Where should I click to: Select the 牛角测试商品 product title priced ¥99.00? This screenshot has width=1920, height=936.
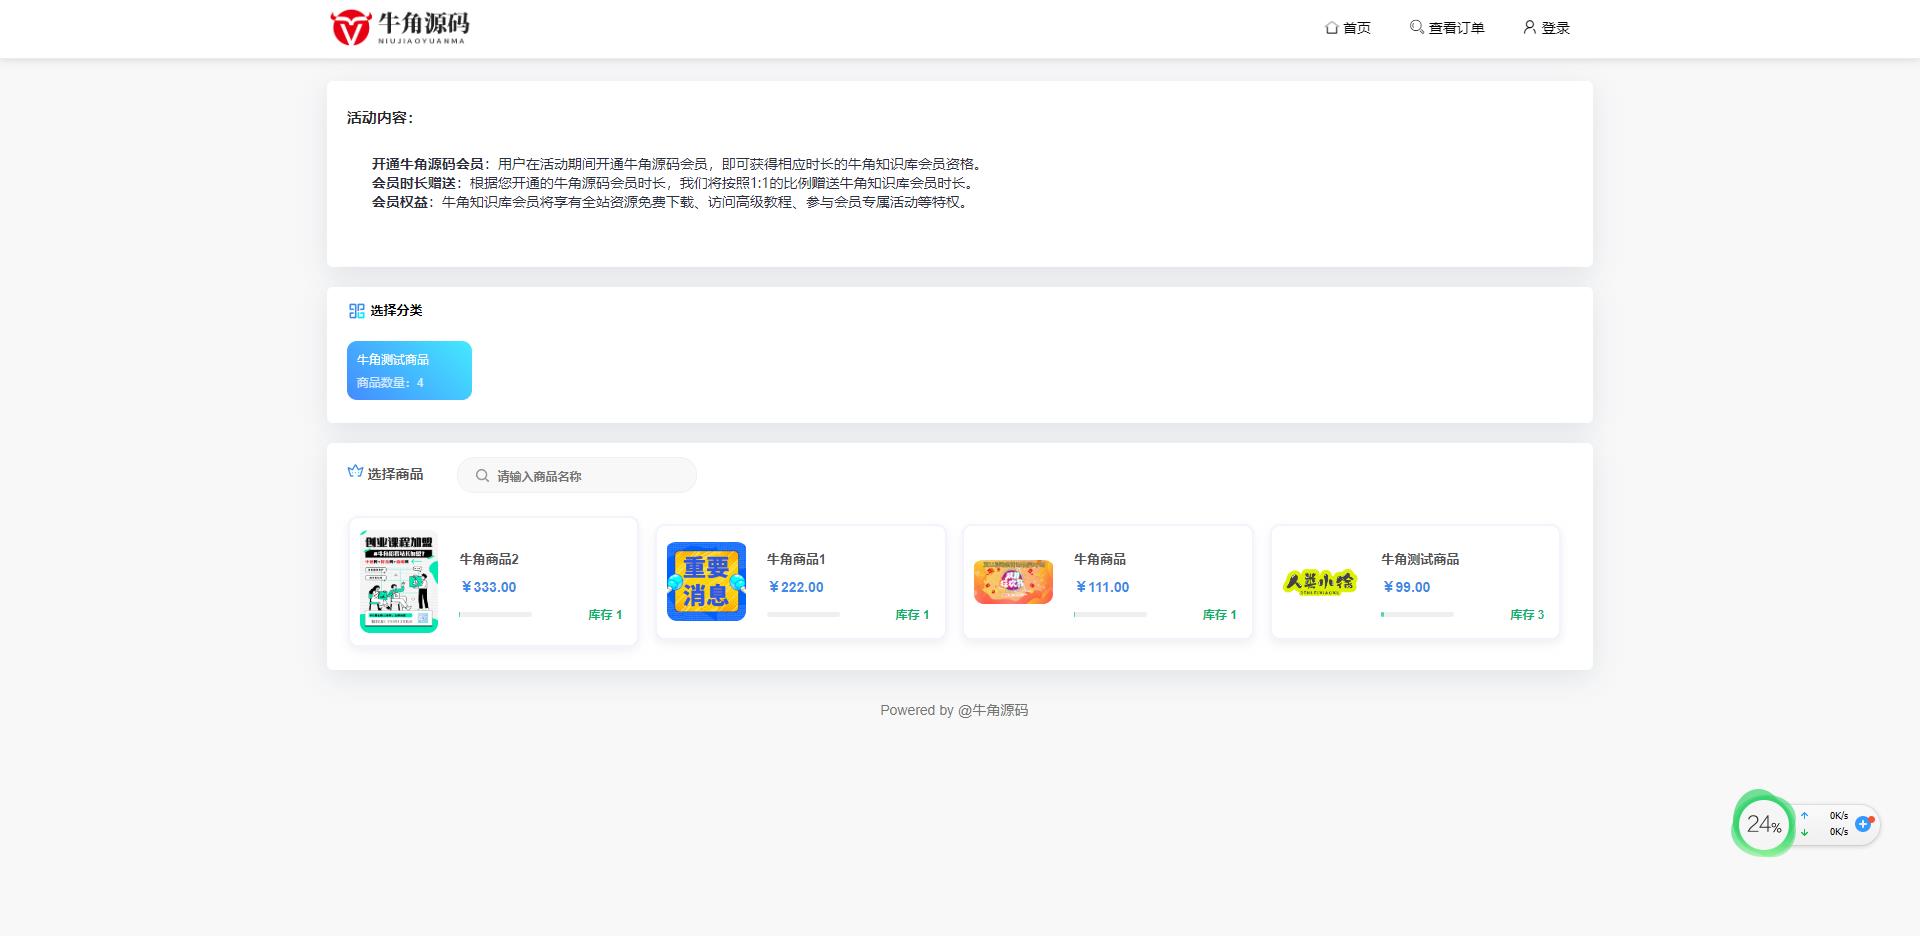1419,559
